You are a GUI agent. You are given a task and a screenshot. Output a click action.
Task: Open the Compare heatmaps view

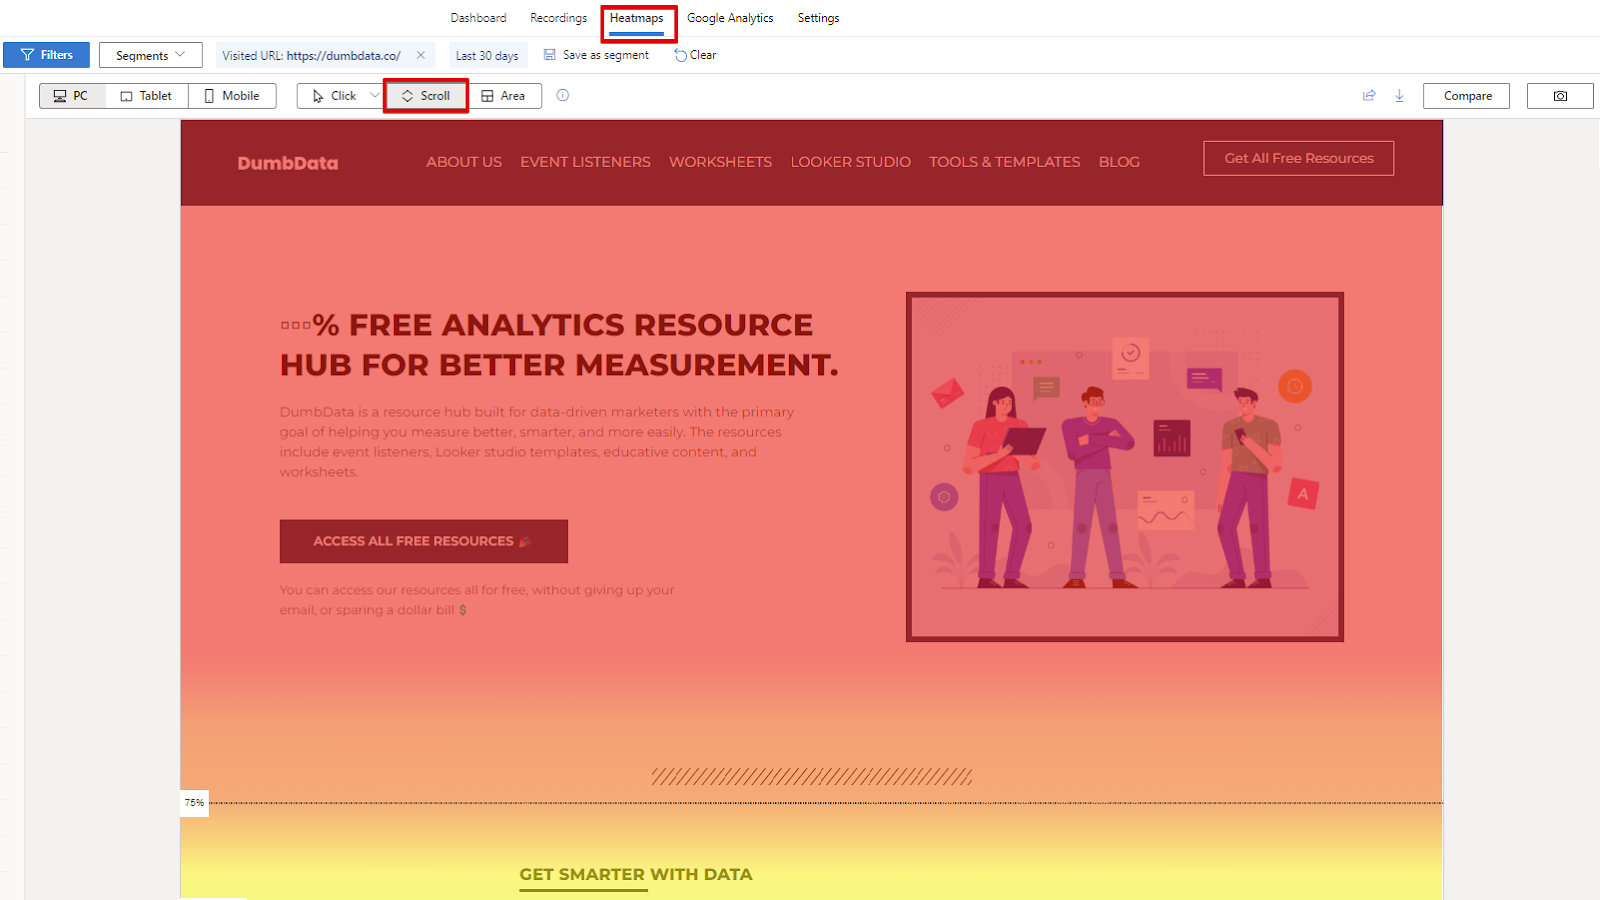(1467, 96)
